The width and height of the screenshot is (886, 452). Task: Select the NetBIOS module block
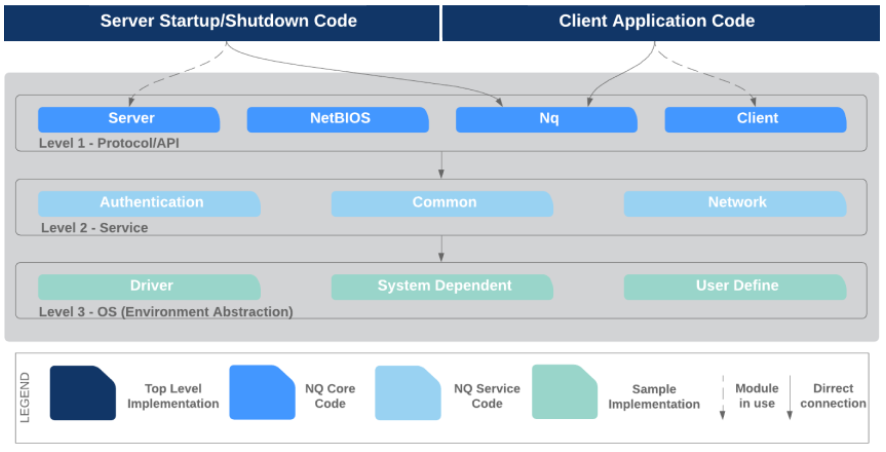coord(338,119)
